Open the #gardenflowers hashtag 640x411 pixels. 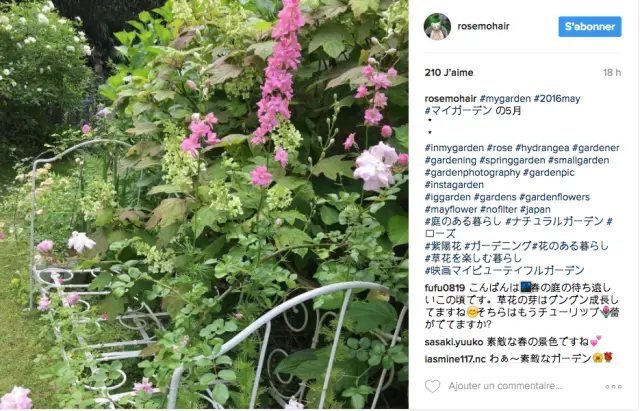tap(555, 197)
